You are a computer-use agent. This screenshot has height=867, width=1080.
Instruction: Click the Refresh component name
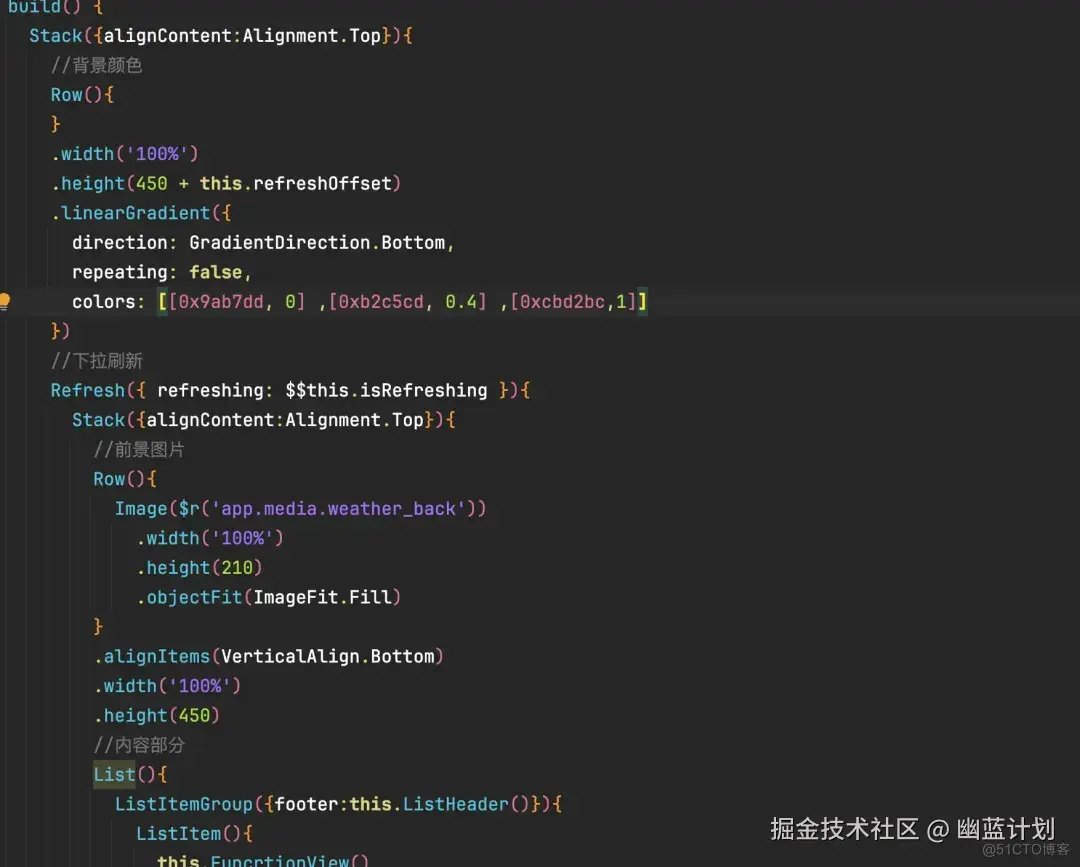87,390
